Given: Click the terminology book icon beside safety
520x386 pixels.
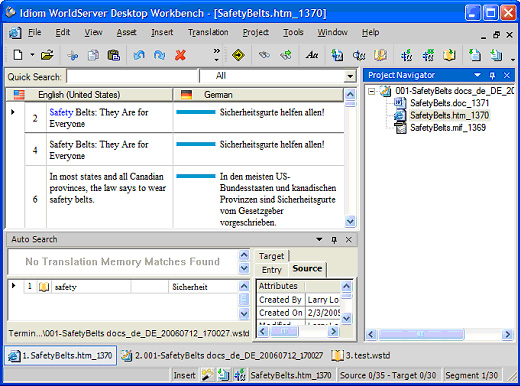Looking at the screenshot, I should tap(44, 287).
